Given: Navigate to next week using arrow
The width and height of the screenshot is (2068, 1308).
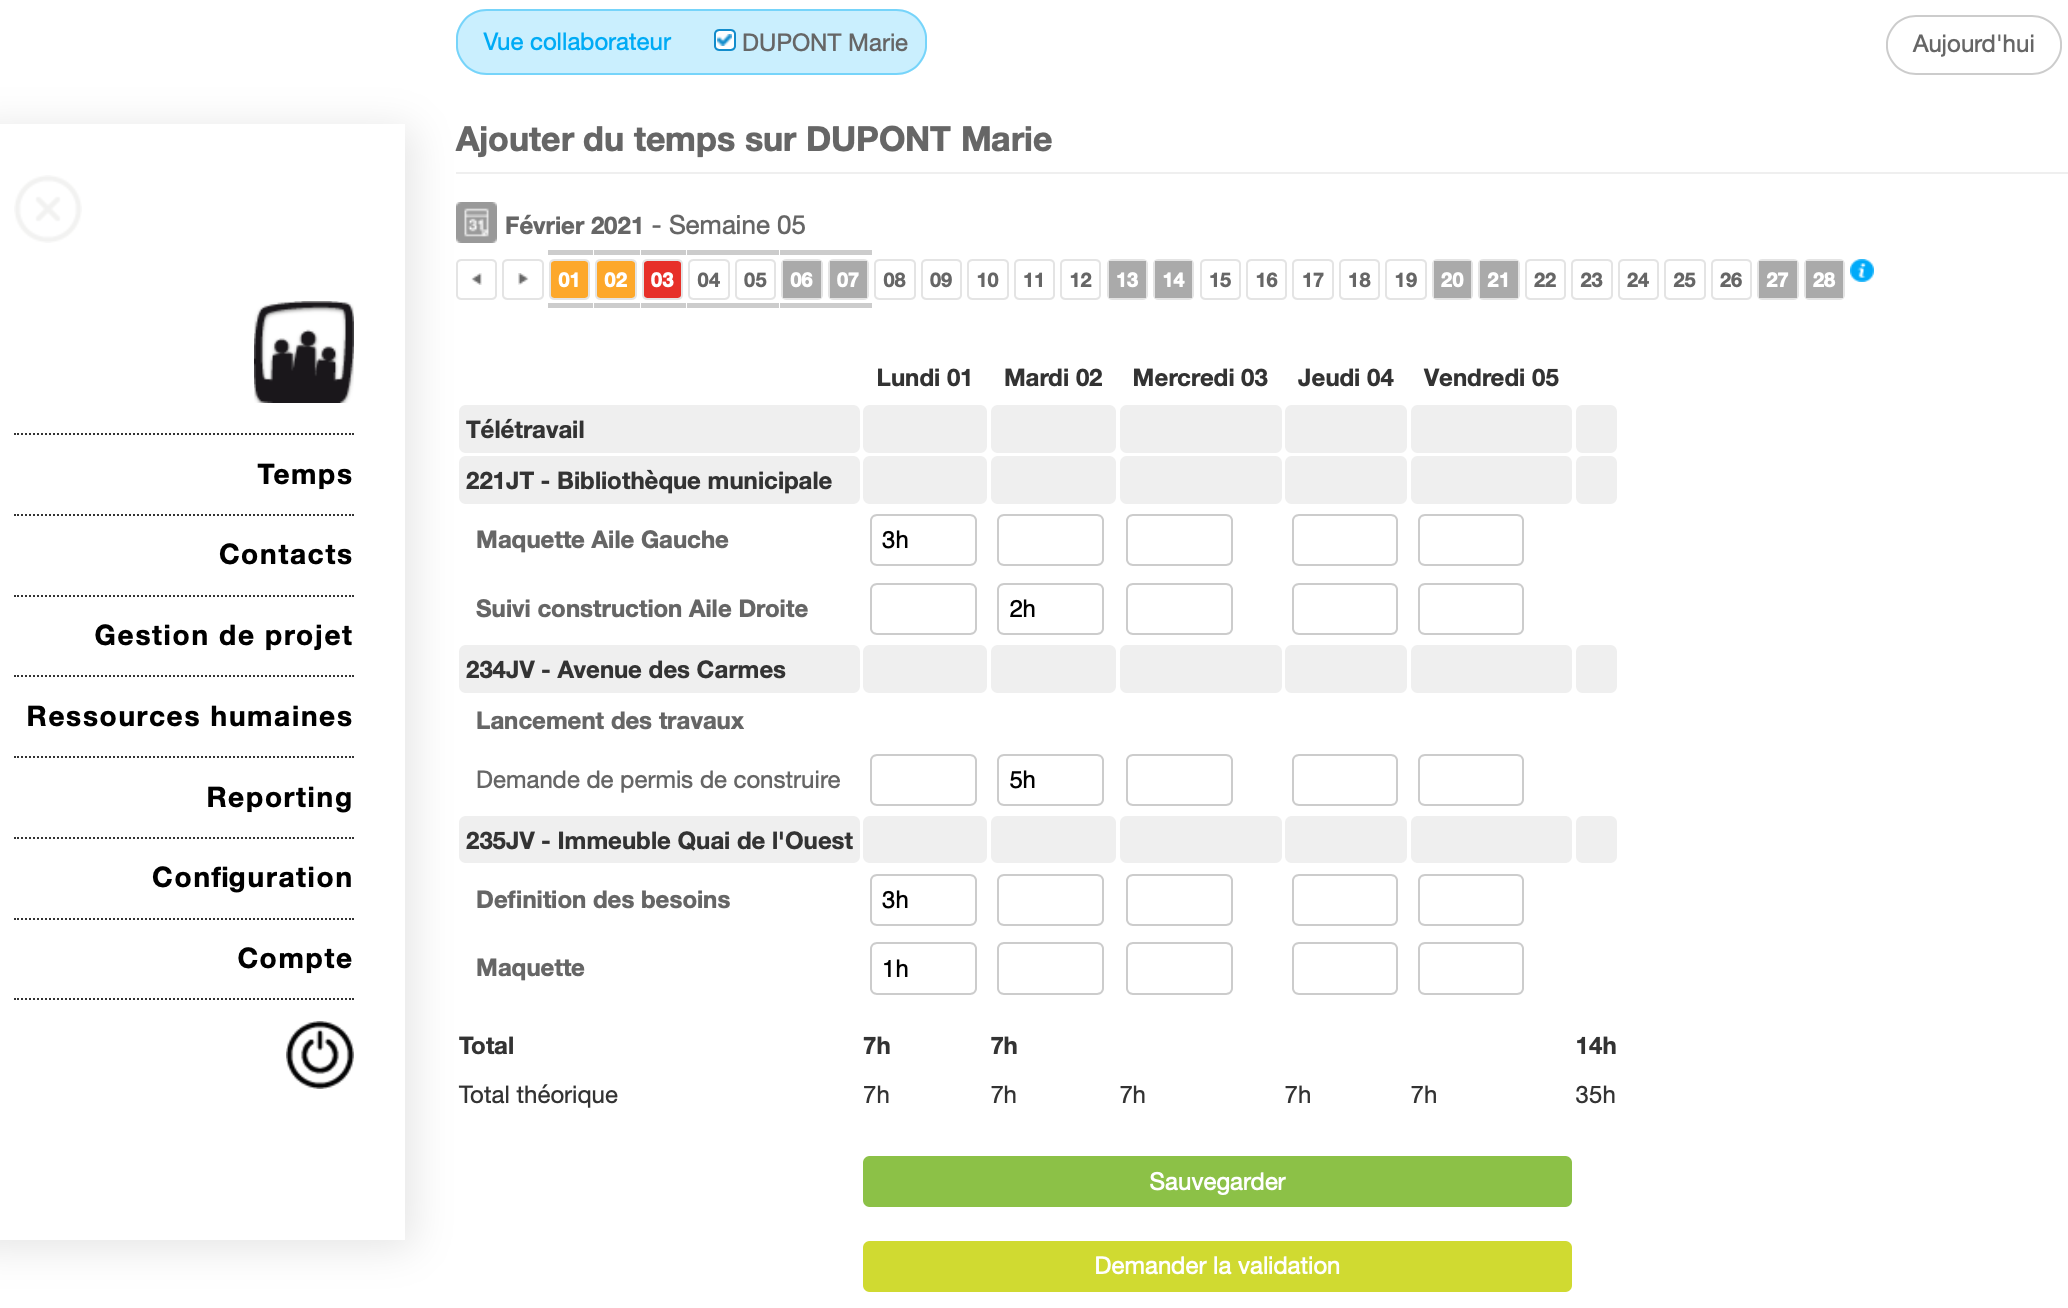Looking at the screenshot, I should 523,277.
